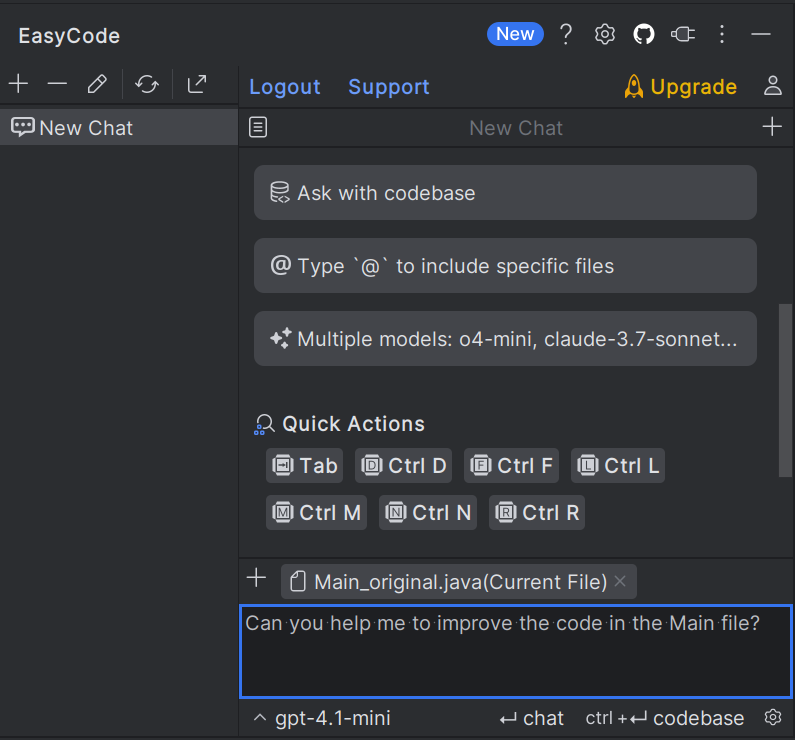
Task: Click the GitHub icon in the header
Action: coord(644,34)
